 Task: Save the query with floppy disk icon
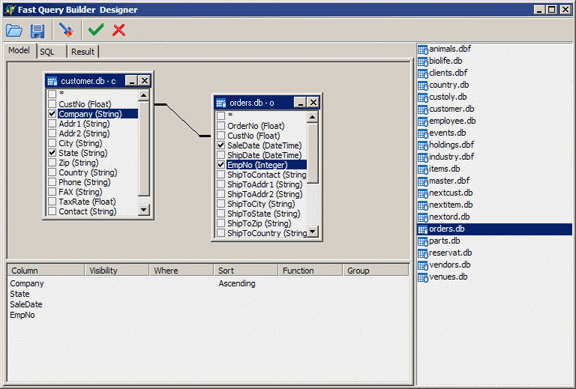tap(37, 31)
